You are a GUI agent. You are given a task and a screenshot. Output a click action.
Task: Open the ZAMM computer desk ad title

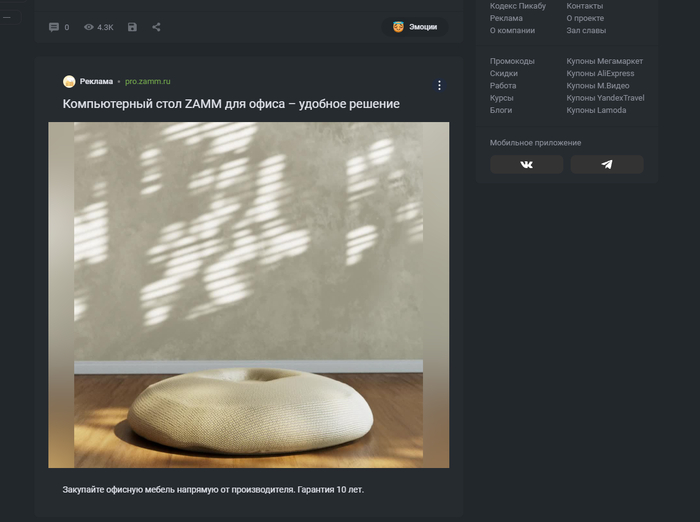(231, 104)
